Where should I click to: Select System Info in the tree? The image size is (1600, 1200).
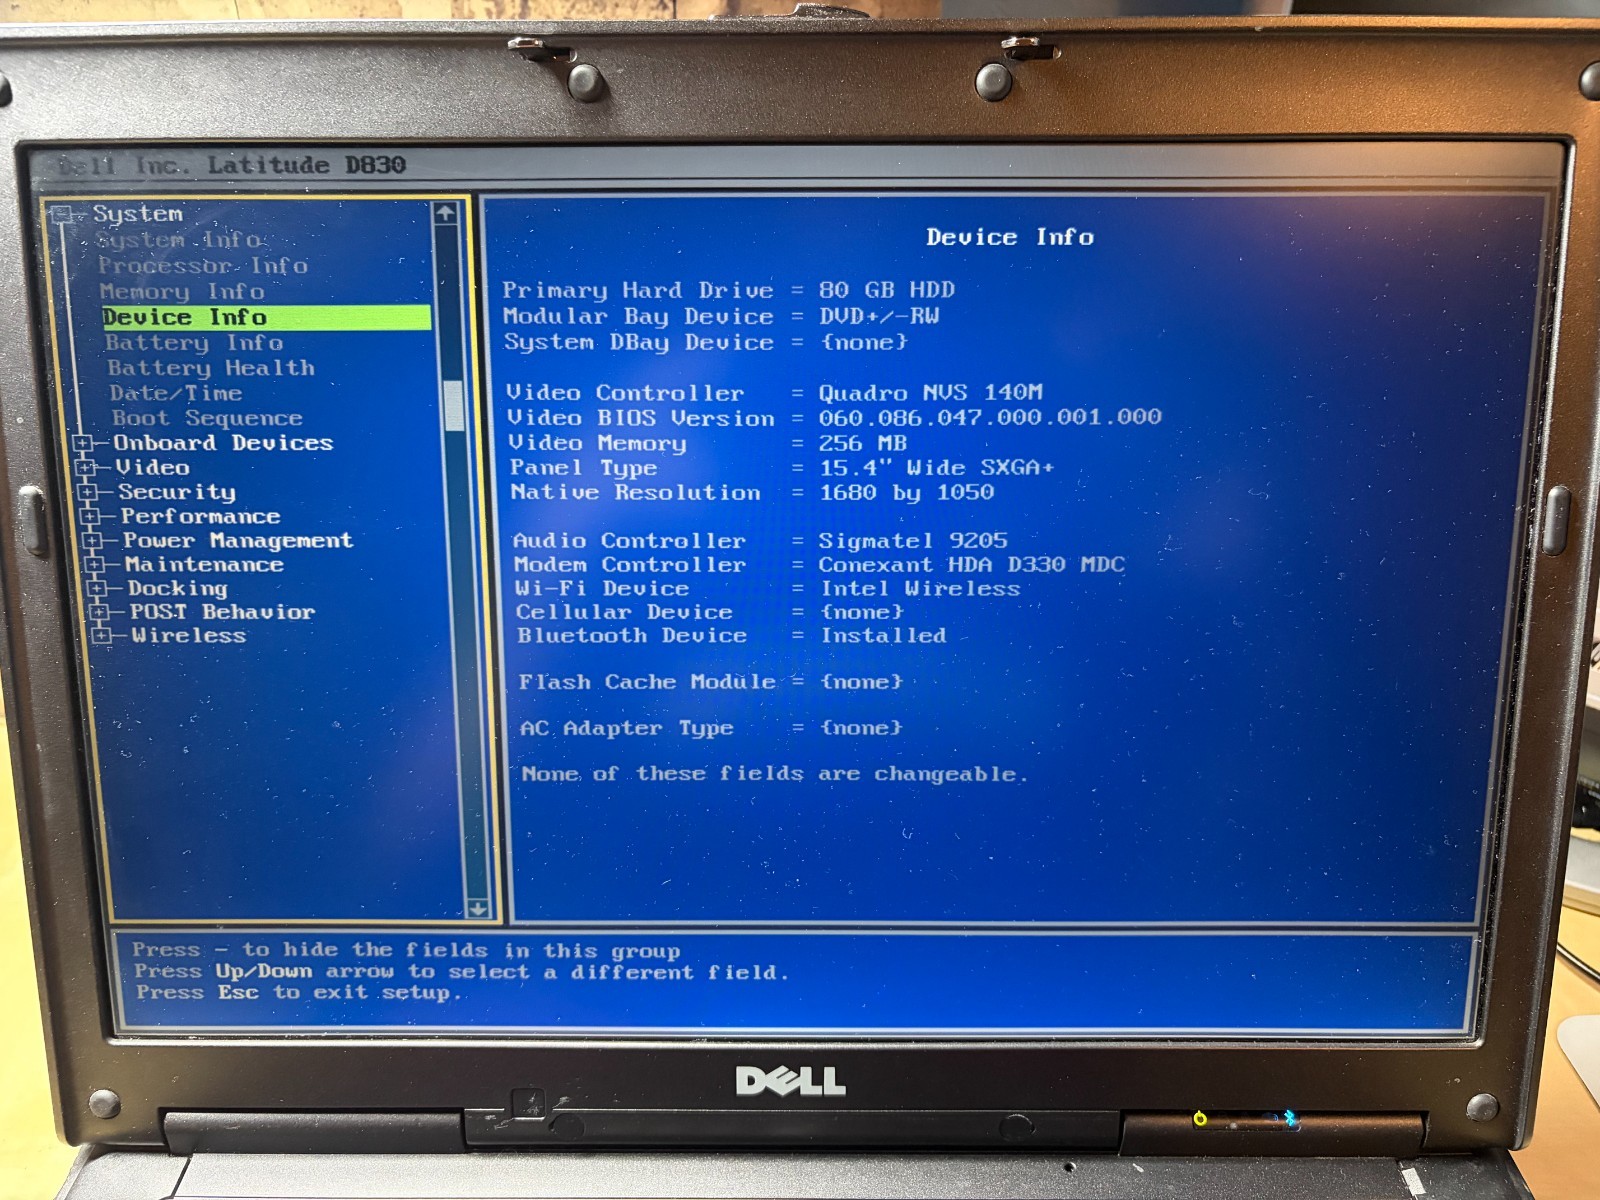click(180, 240)
